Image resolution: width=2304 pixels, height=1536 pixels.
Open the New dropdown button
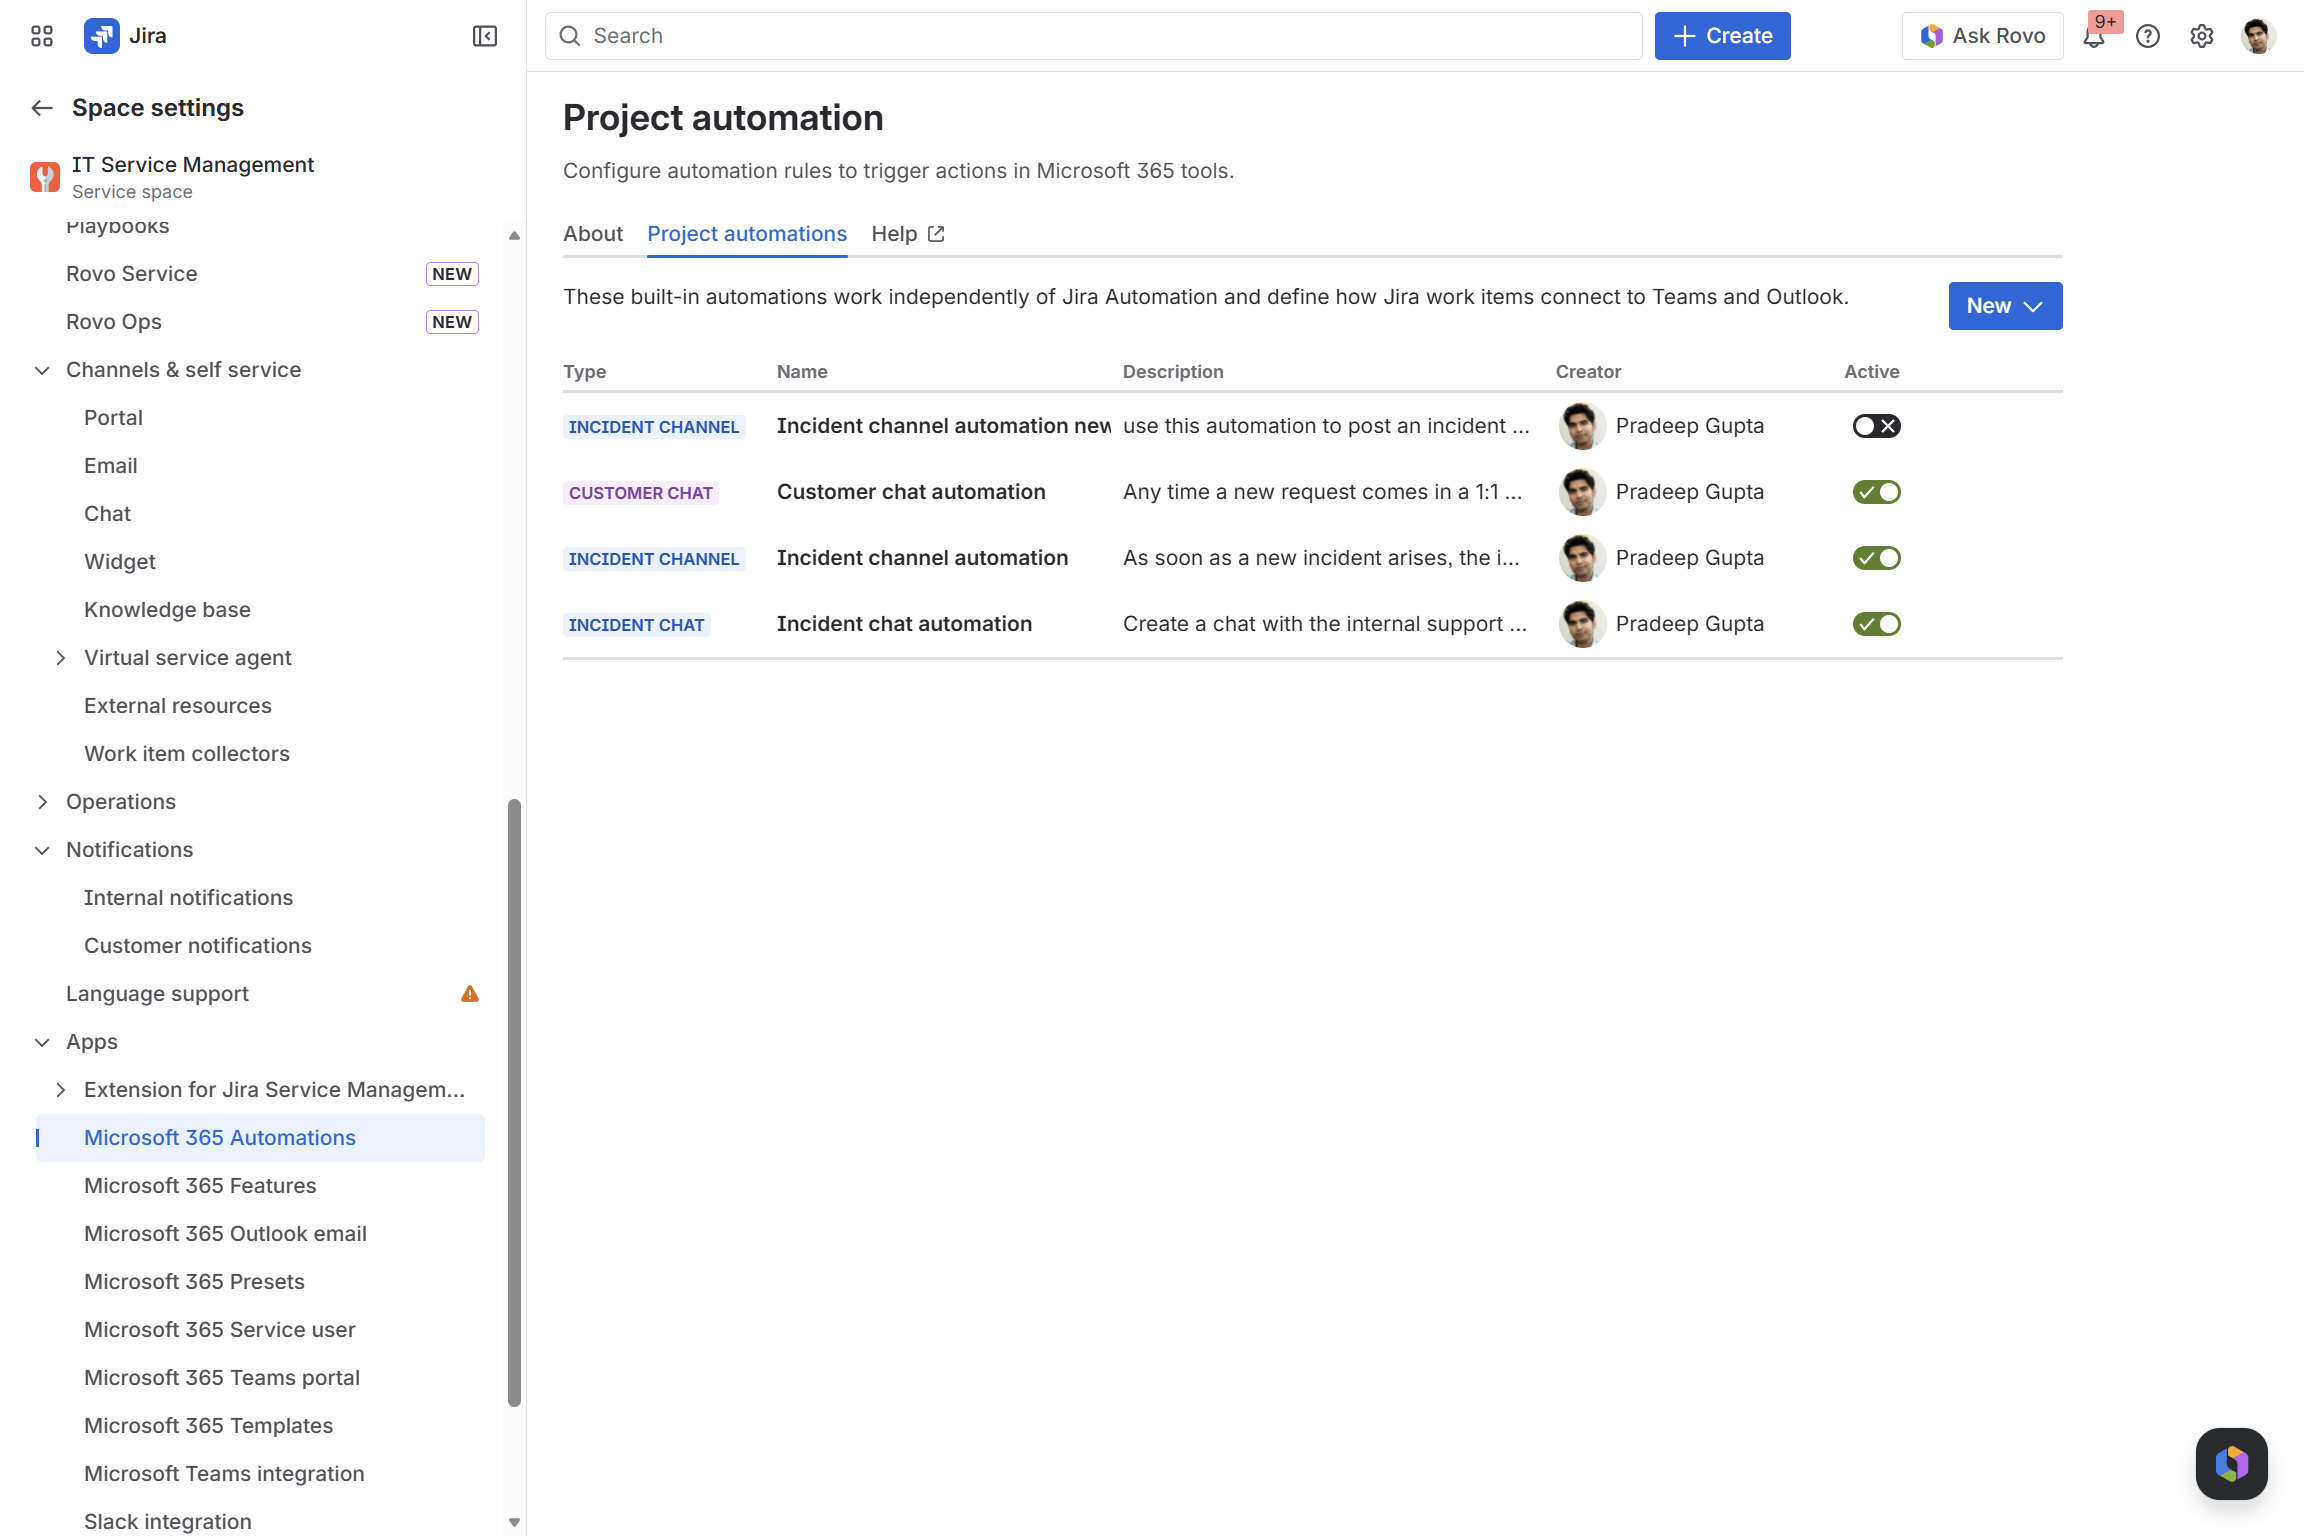(x=2005, y=306)
